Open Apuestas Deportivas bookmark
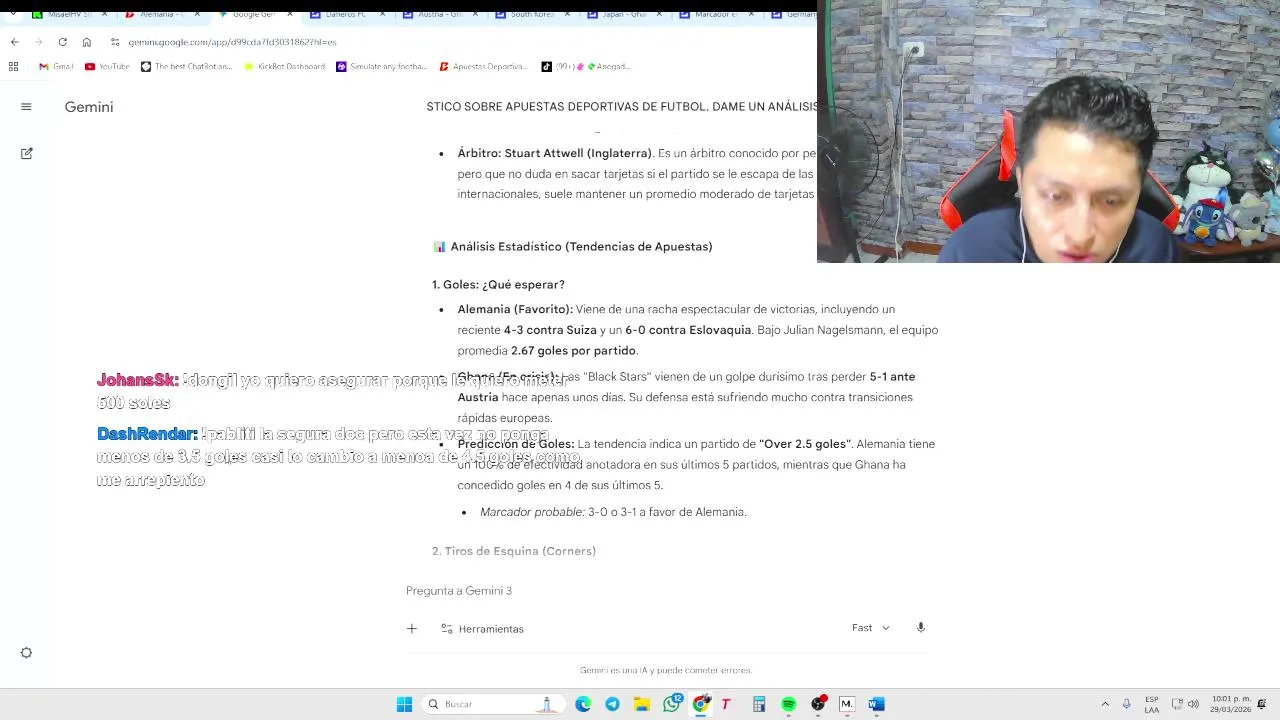The width and height of the screenshot is (1280, 720). pos(483,67)
